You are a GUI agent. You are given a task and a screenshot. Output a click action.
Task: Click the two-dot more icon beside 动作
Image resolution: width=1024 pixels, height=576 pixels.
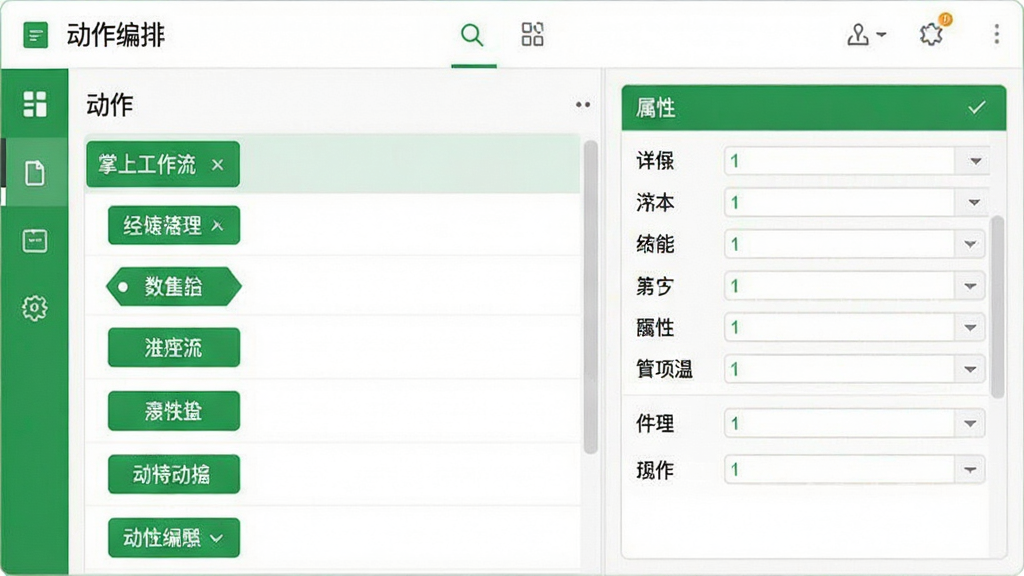coord(583,104)
